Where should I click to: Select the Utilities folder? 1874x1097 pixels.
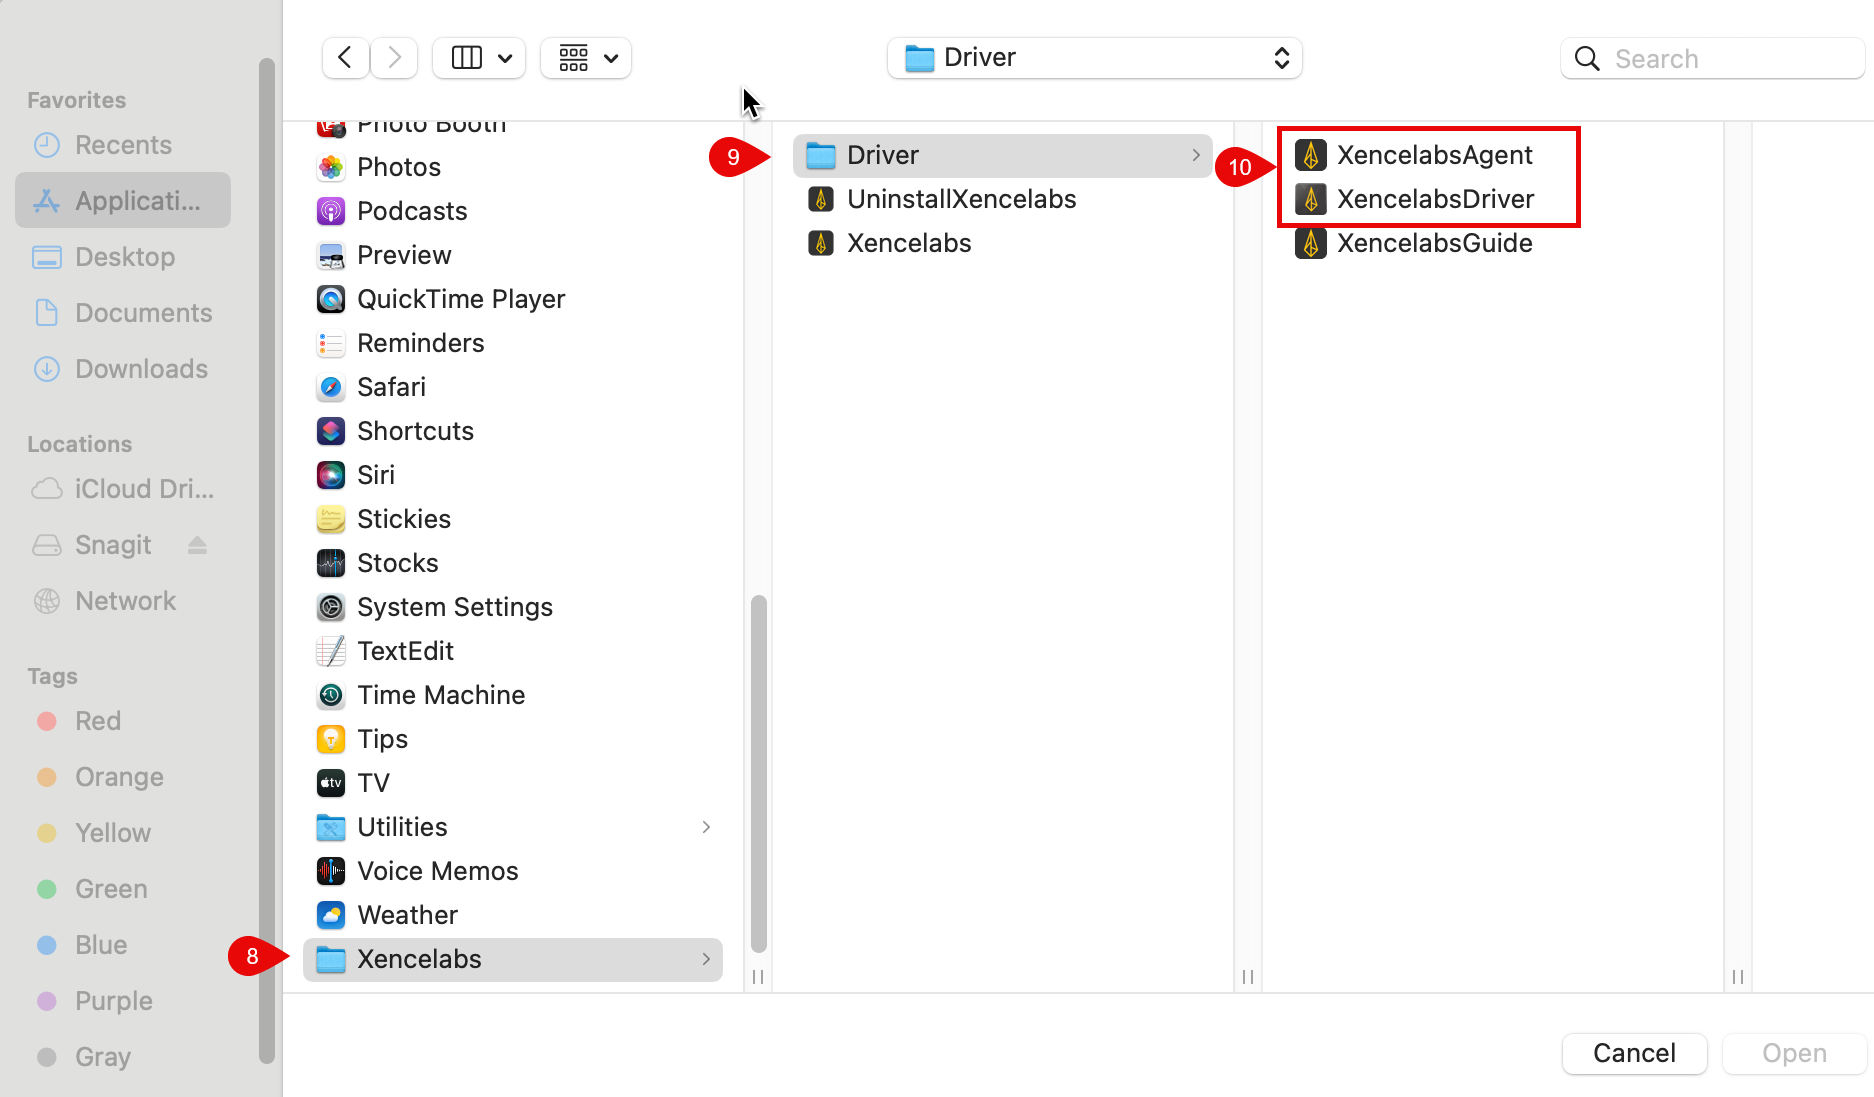[513, 827]
